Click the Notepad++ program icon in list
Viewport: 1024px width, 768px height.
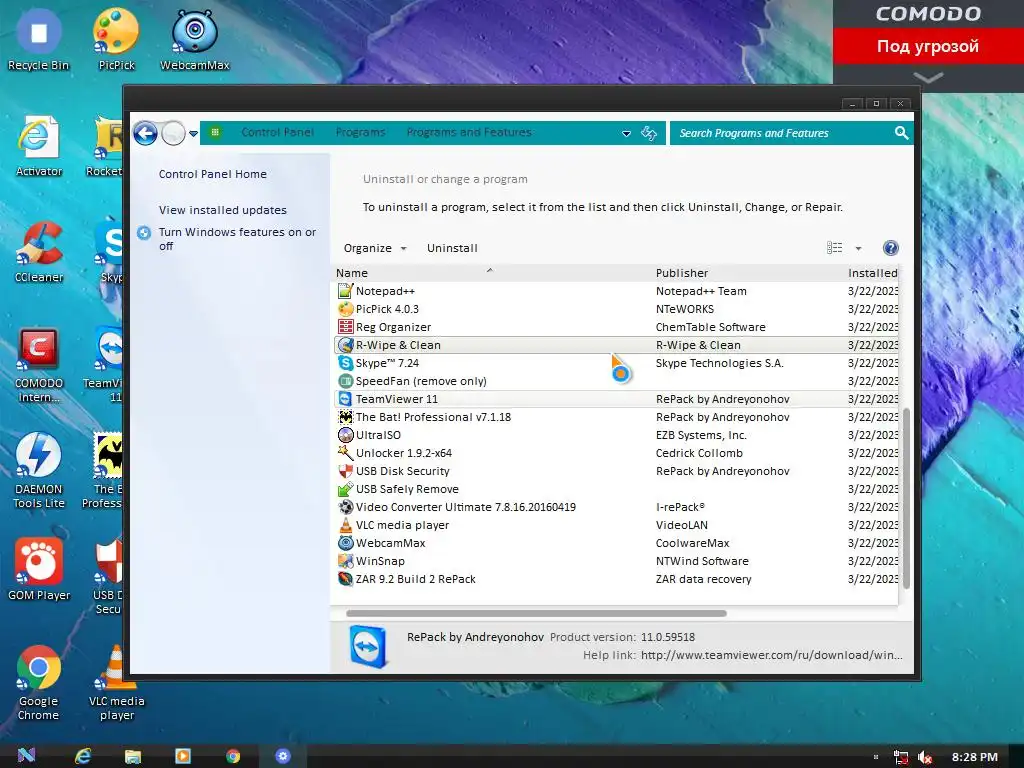[345, 291]
